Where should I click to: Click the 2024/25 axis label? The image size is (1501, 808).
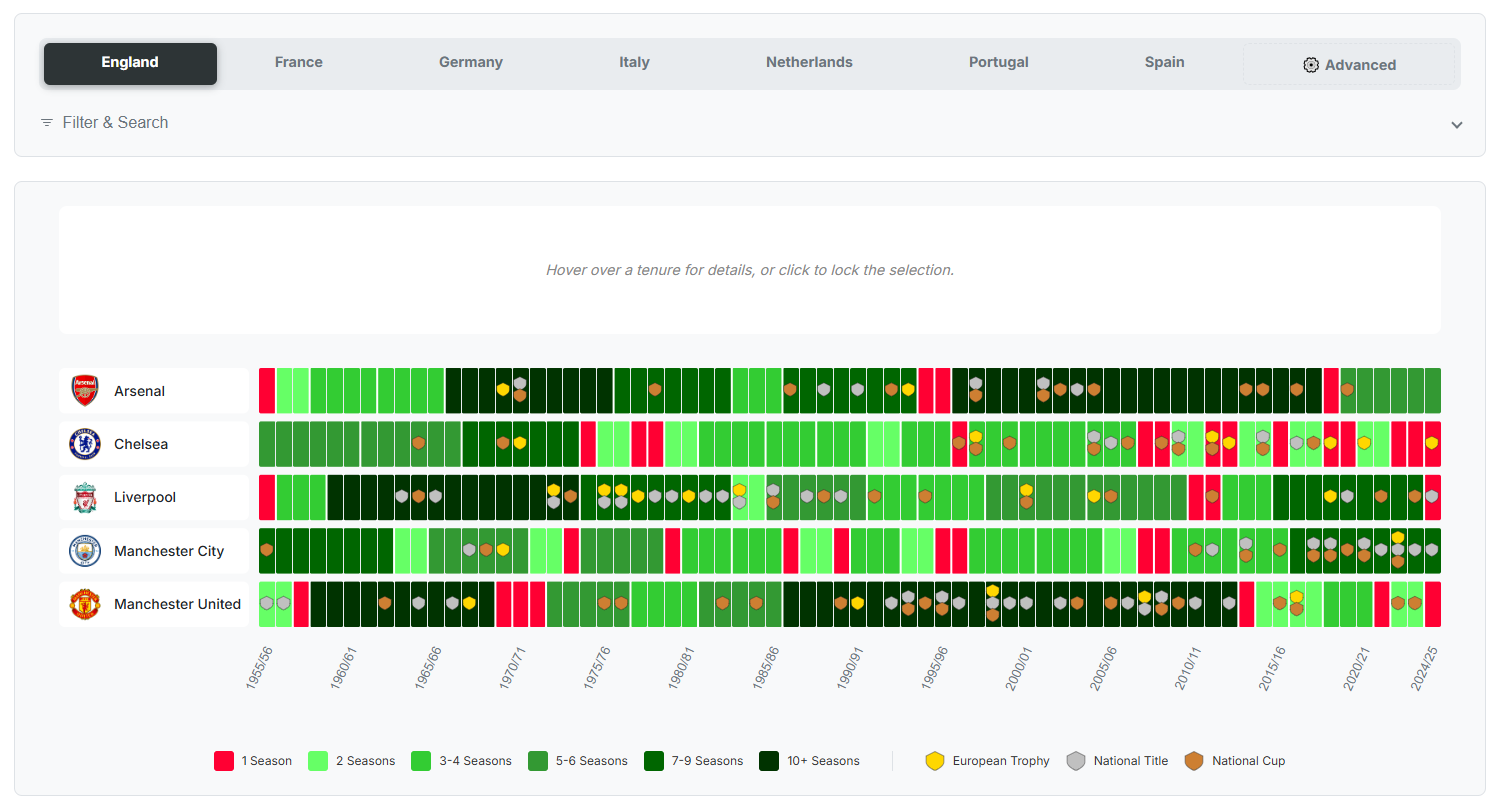[1424, 667]
